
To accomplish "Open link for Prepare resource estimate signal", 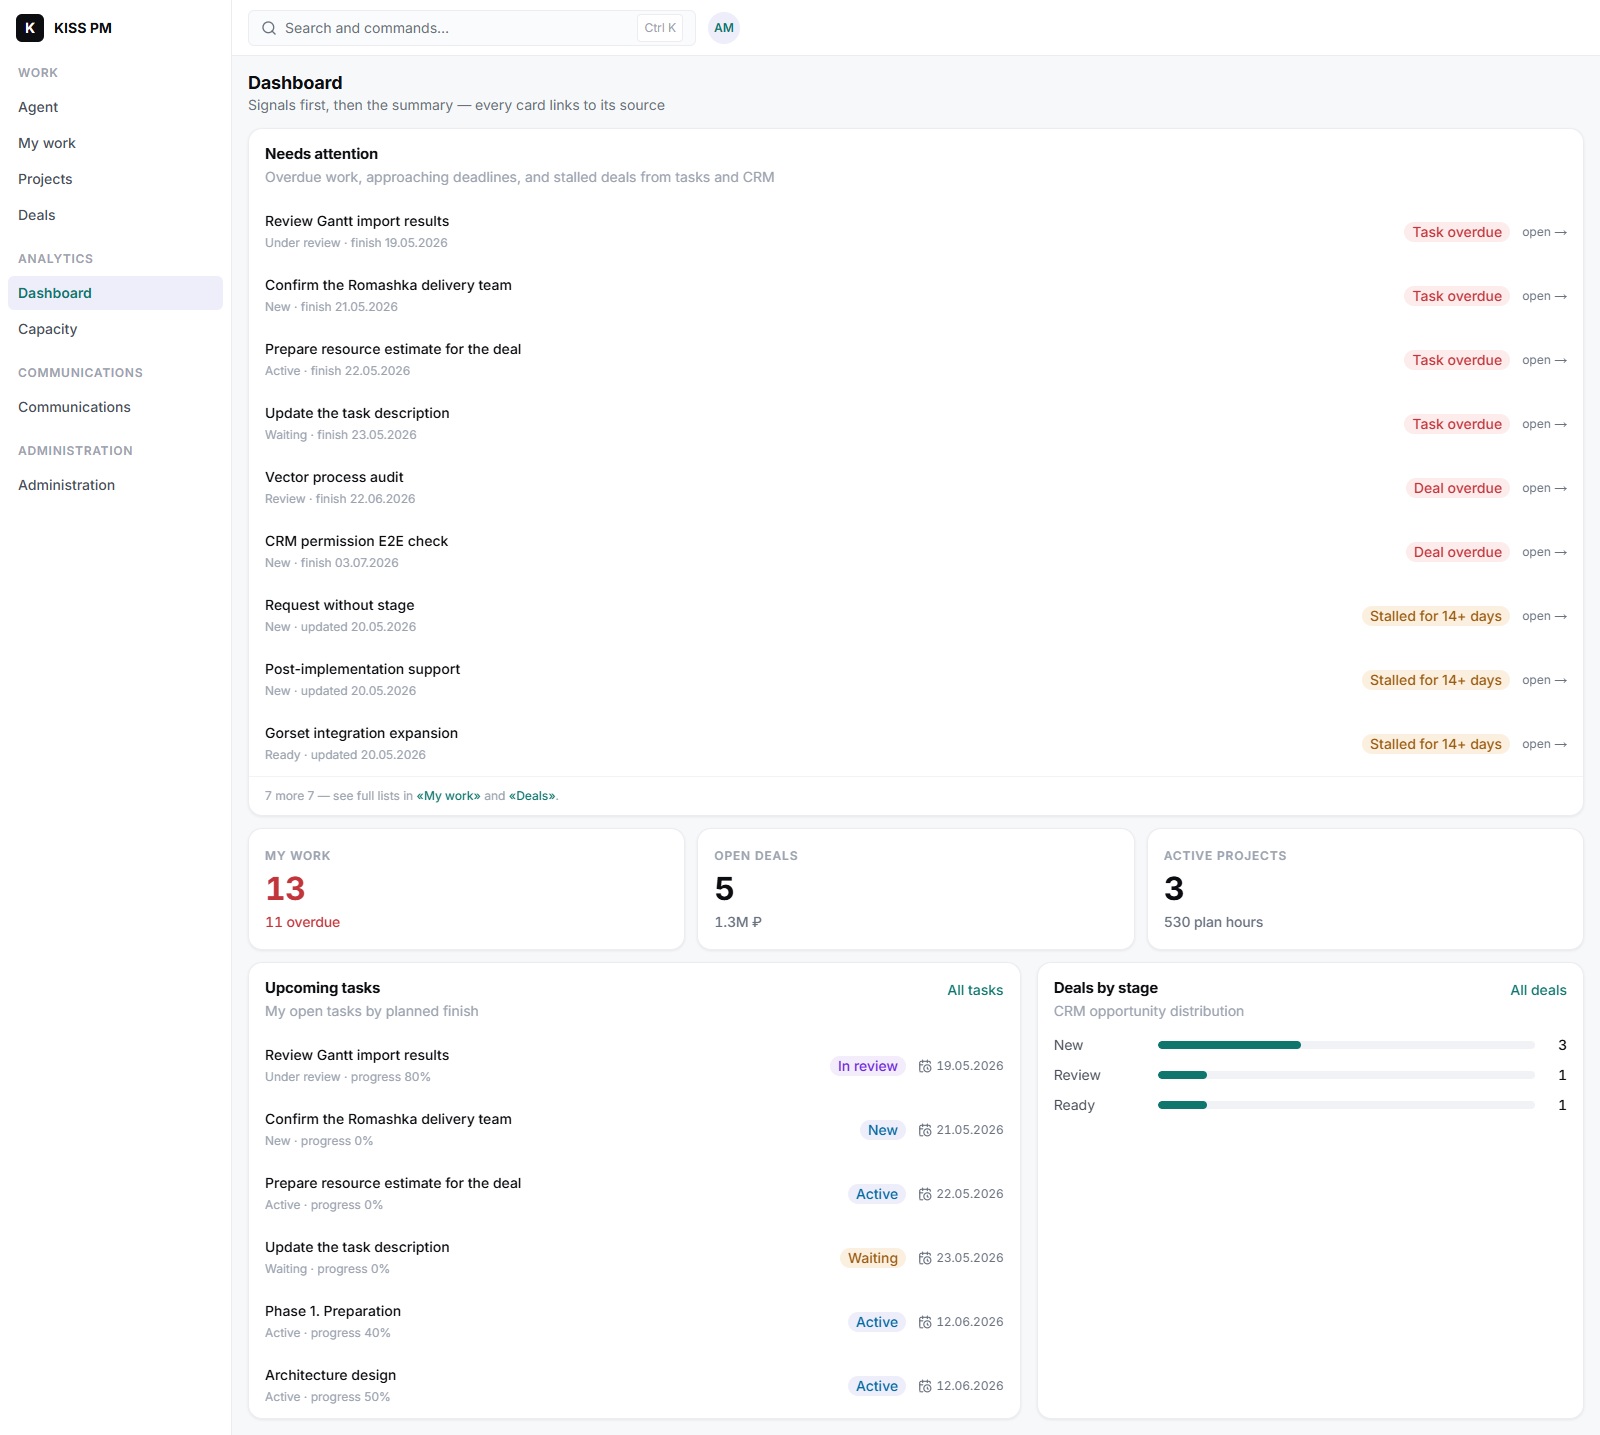I will [x=1544, y=360].
